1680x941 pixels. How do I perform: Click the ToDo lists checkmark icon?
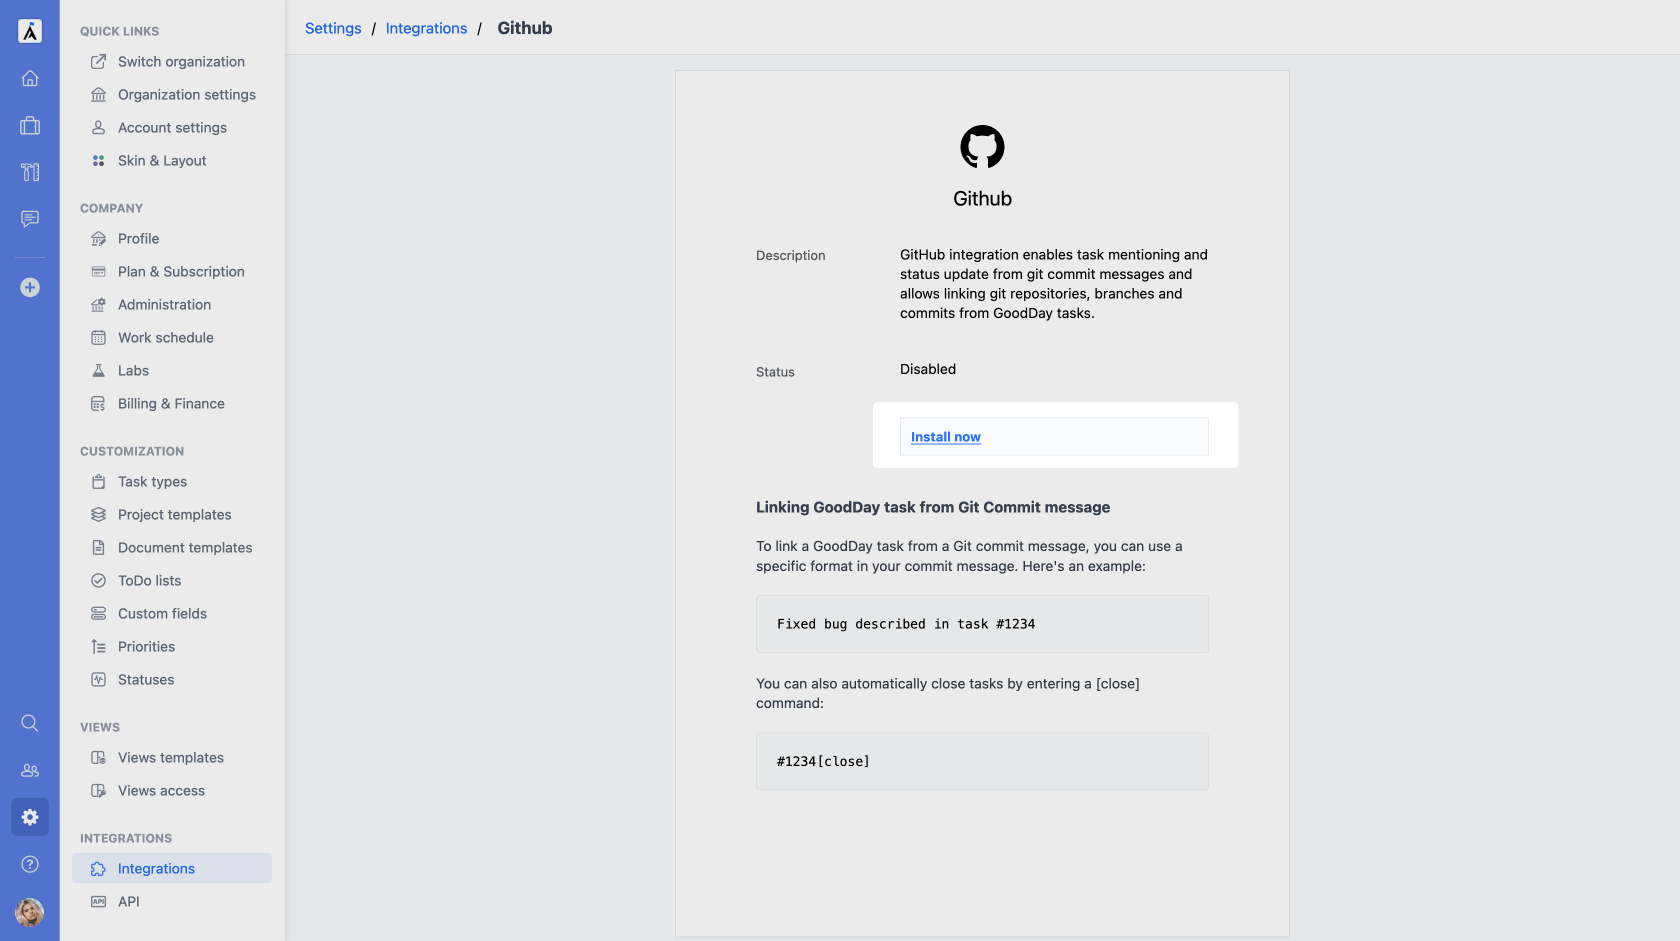98,581
